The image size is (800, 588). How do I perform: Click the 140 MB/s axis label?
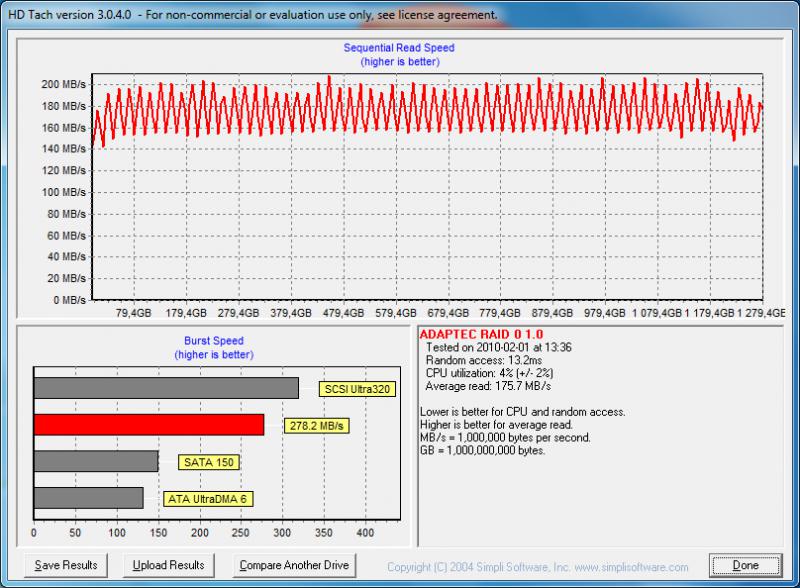coord(64,149)
